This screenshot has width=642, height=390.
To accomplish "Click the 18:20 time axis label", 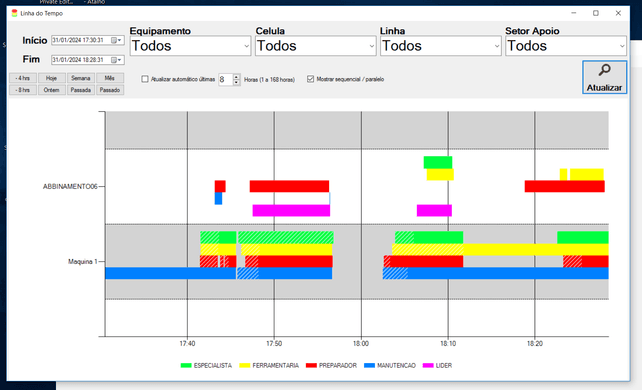I will click(535, 344).
